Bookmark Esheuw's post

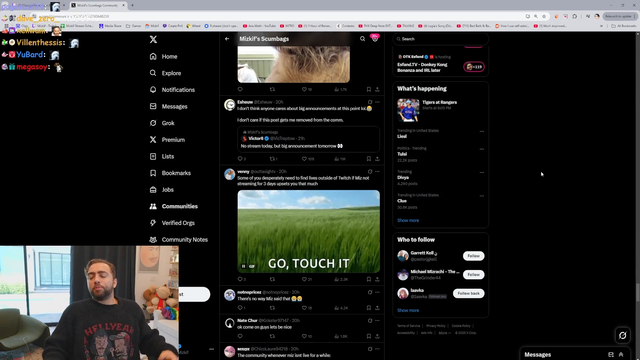[x=369, y=159]
